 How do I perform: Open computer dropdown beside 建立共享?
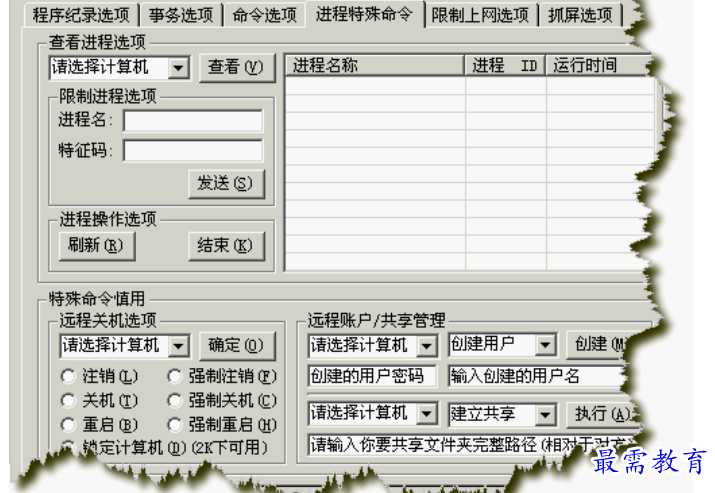click(x=427, y=414)
